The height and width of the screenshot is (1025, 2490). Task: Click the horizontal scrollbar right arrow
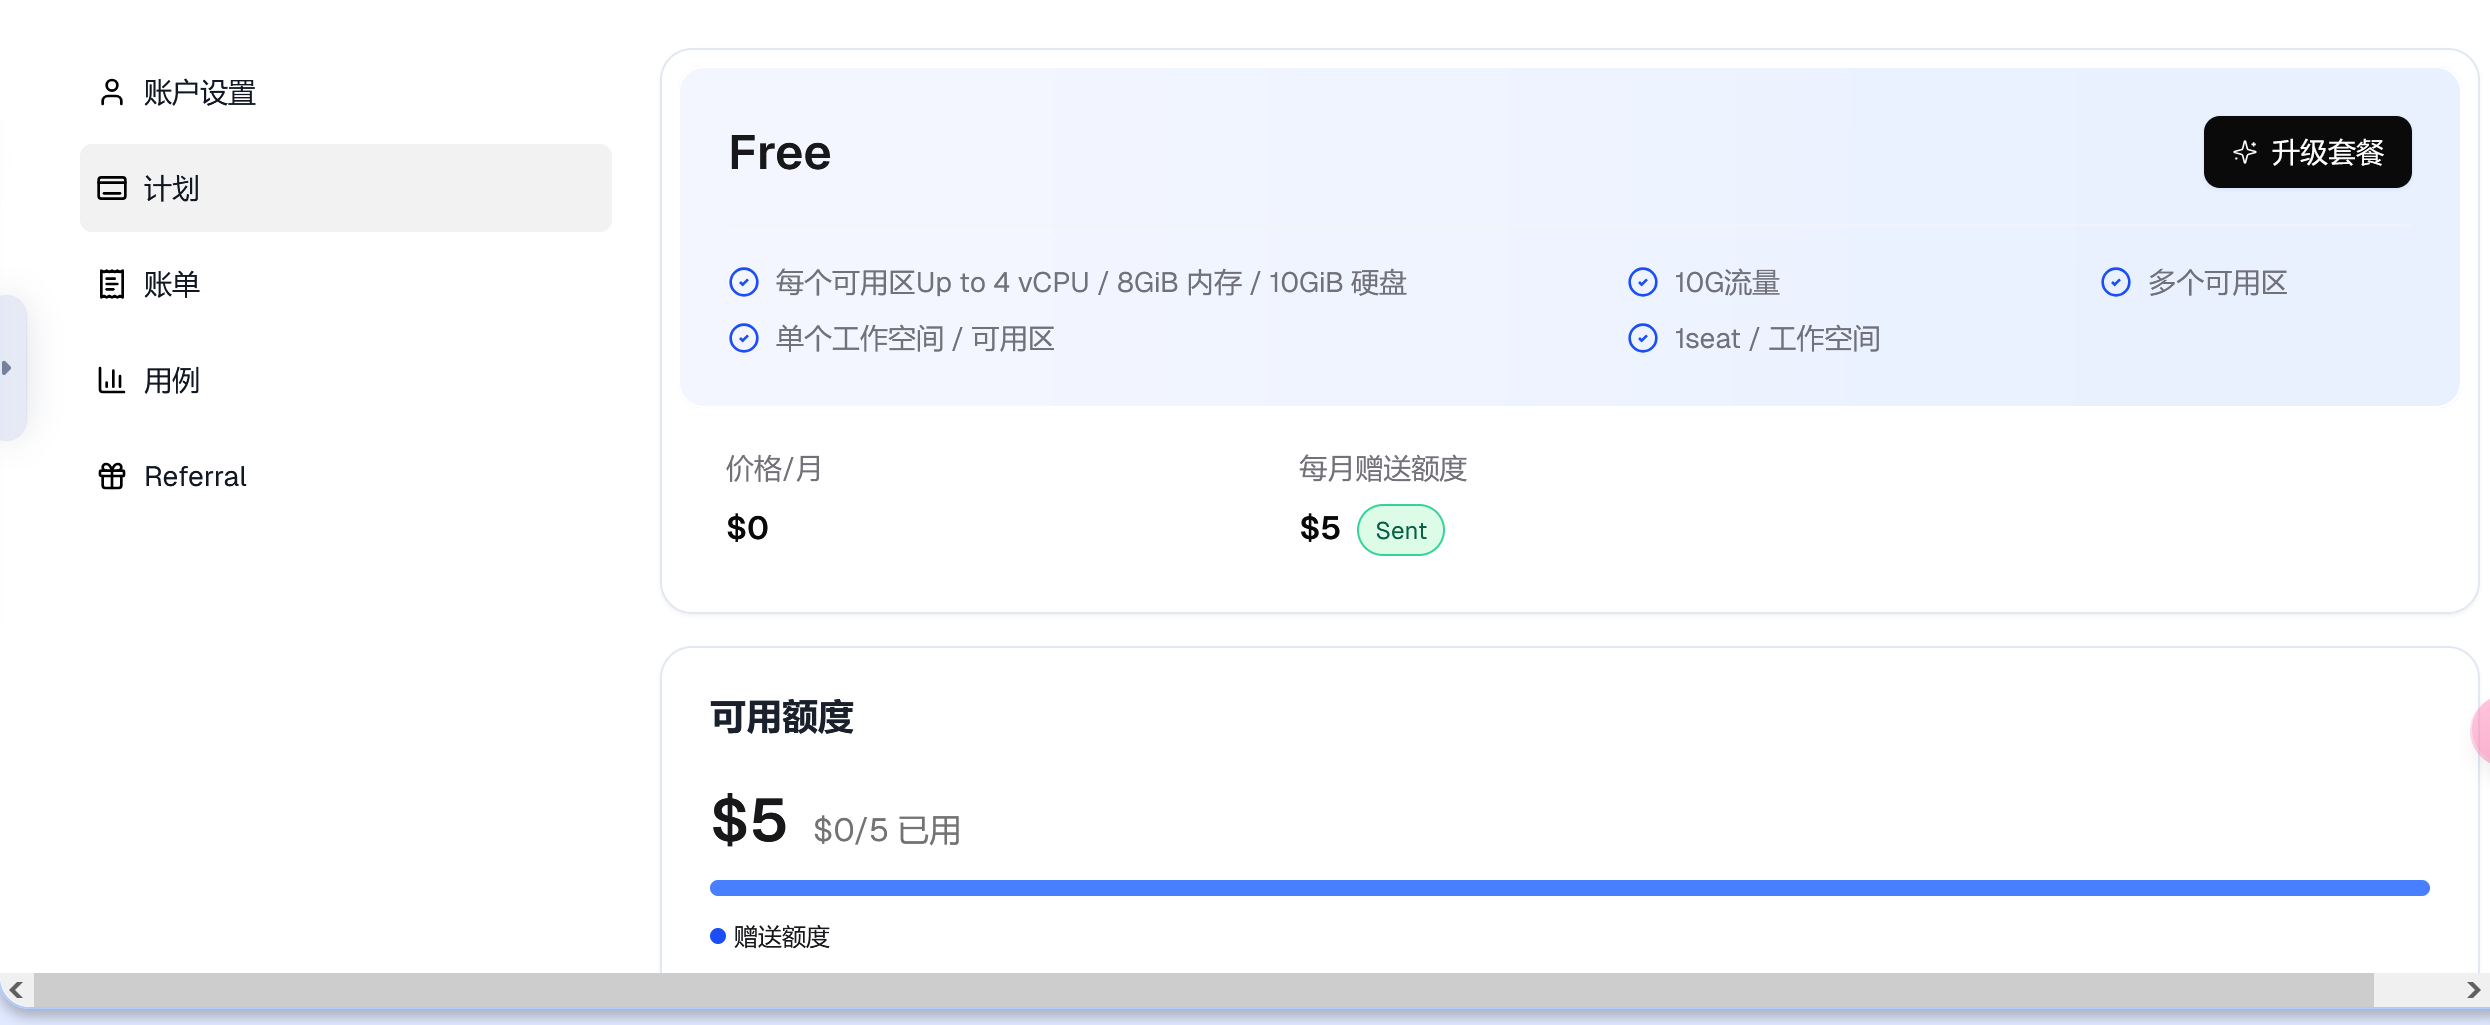[x=2472, y=990]
